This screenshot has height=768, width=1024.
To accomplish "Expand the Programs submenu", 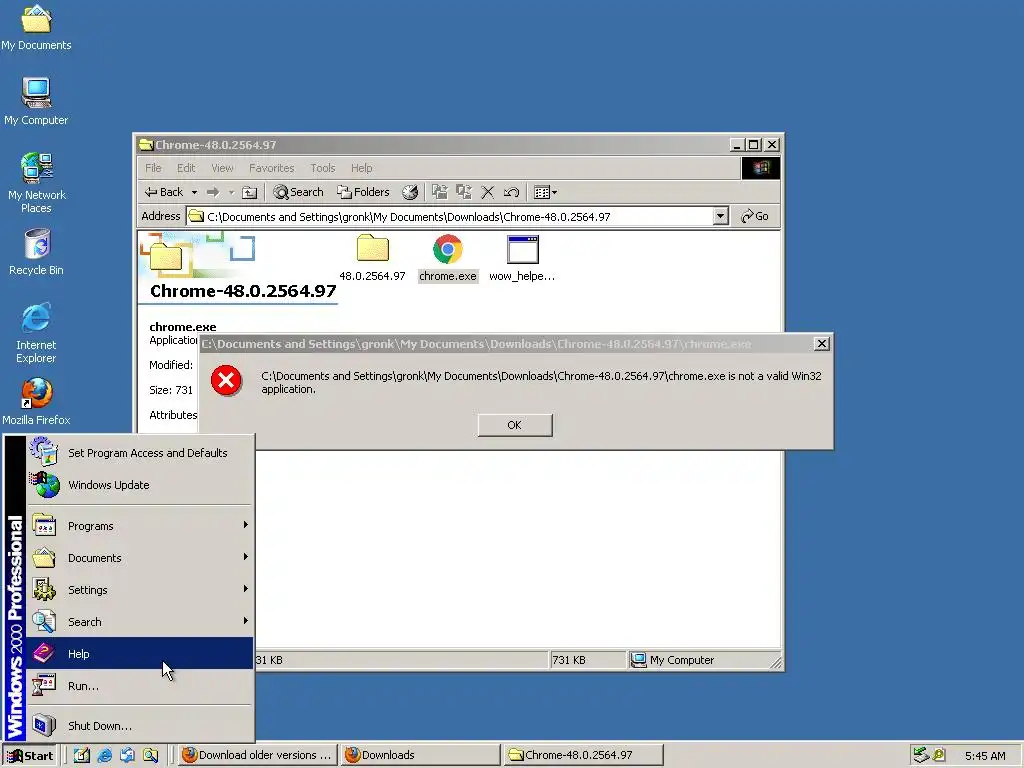I will click(140, 526).
